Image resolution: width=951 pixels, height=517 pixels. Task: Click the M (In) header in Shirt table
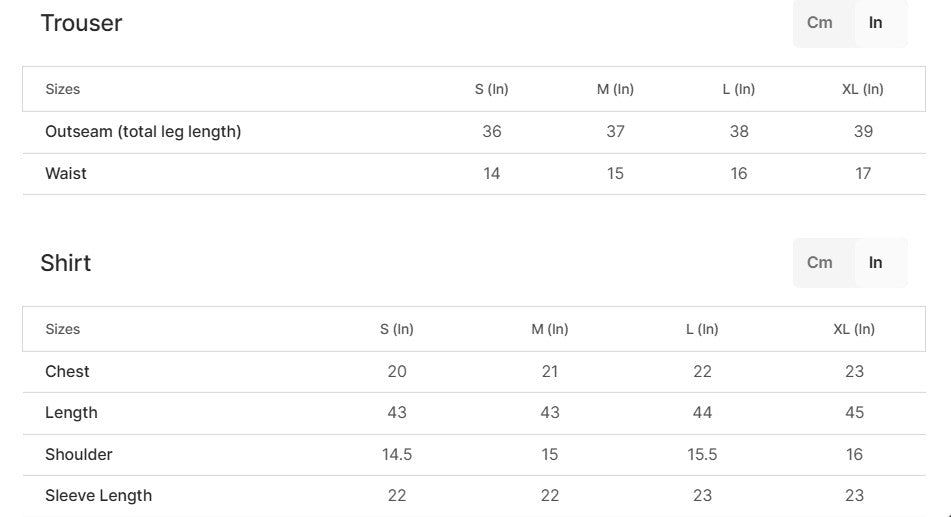tap(550, 329)
